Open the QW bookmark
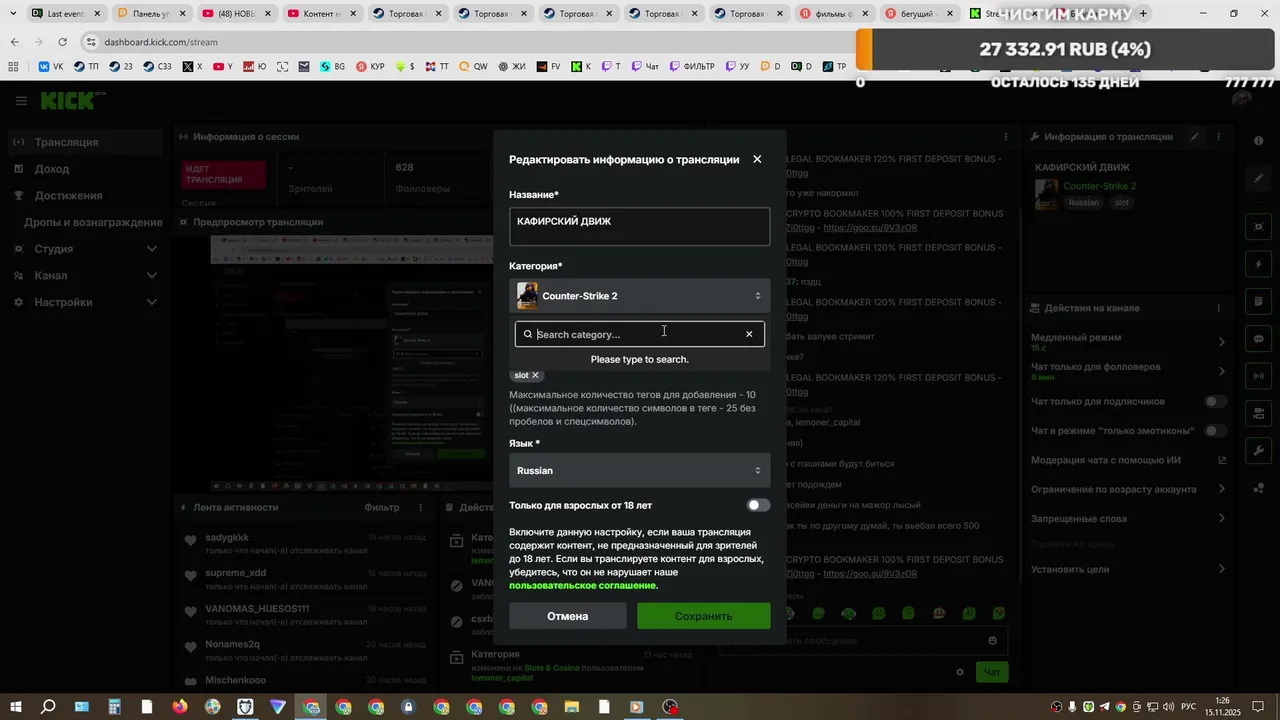The width and height of the screenshot is (1280, 720). pyautogui.click(x=473, y=66)
